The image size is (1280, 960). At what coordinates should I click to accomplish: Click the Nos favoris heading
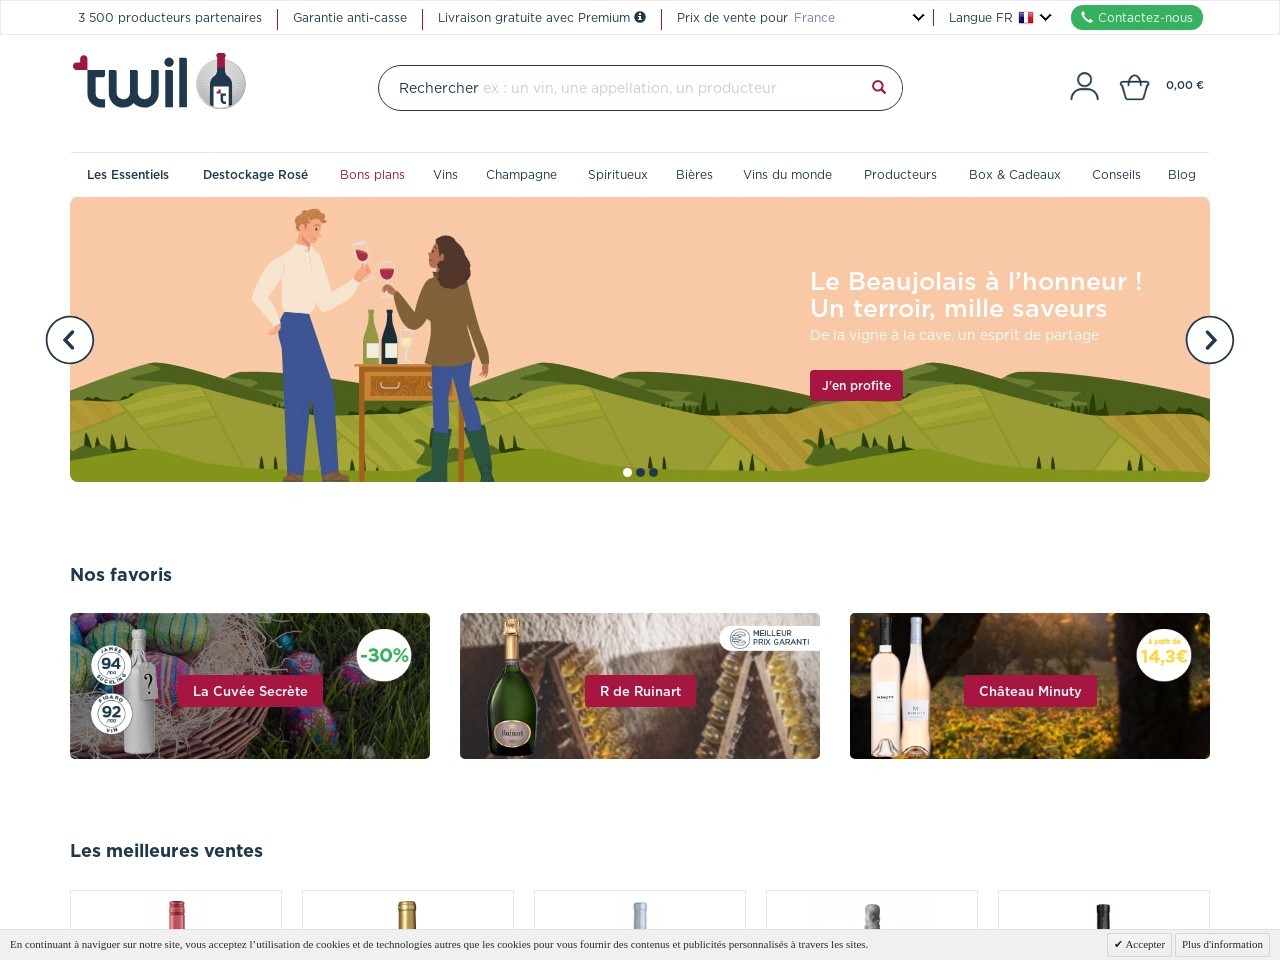121,575
